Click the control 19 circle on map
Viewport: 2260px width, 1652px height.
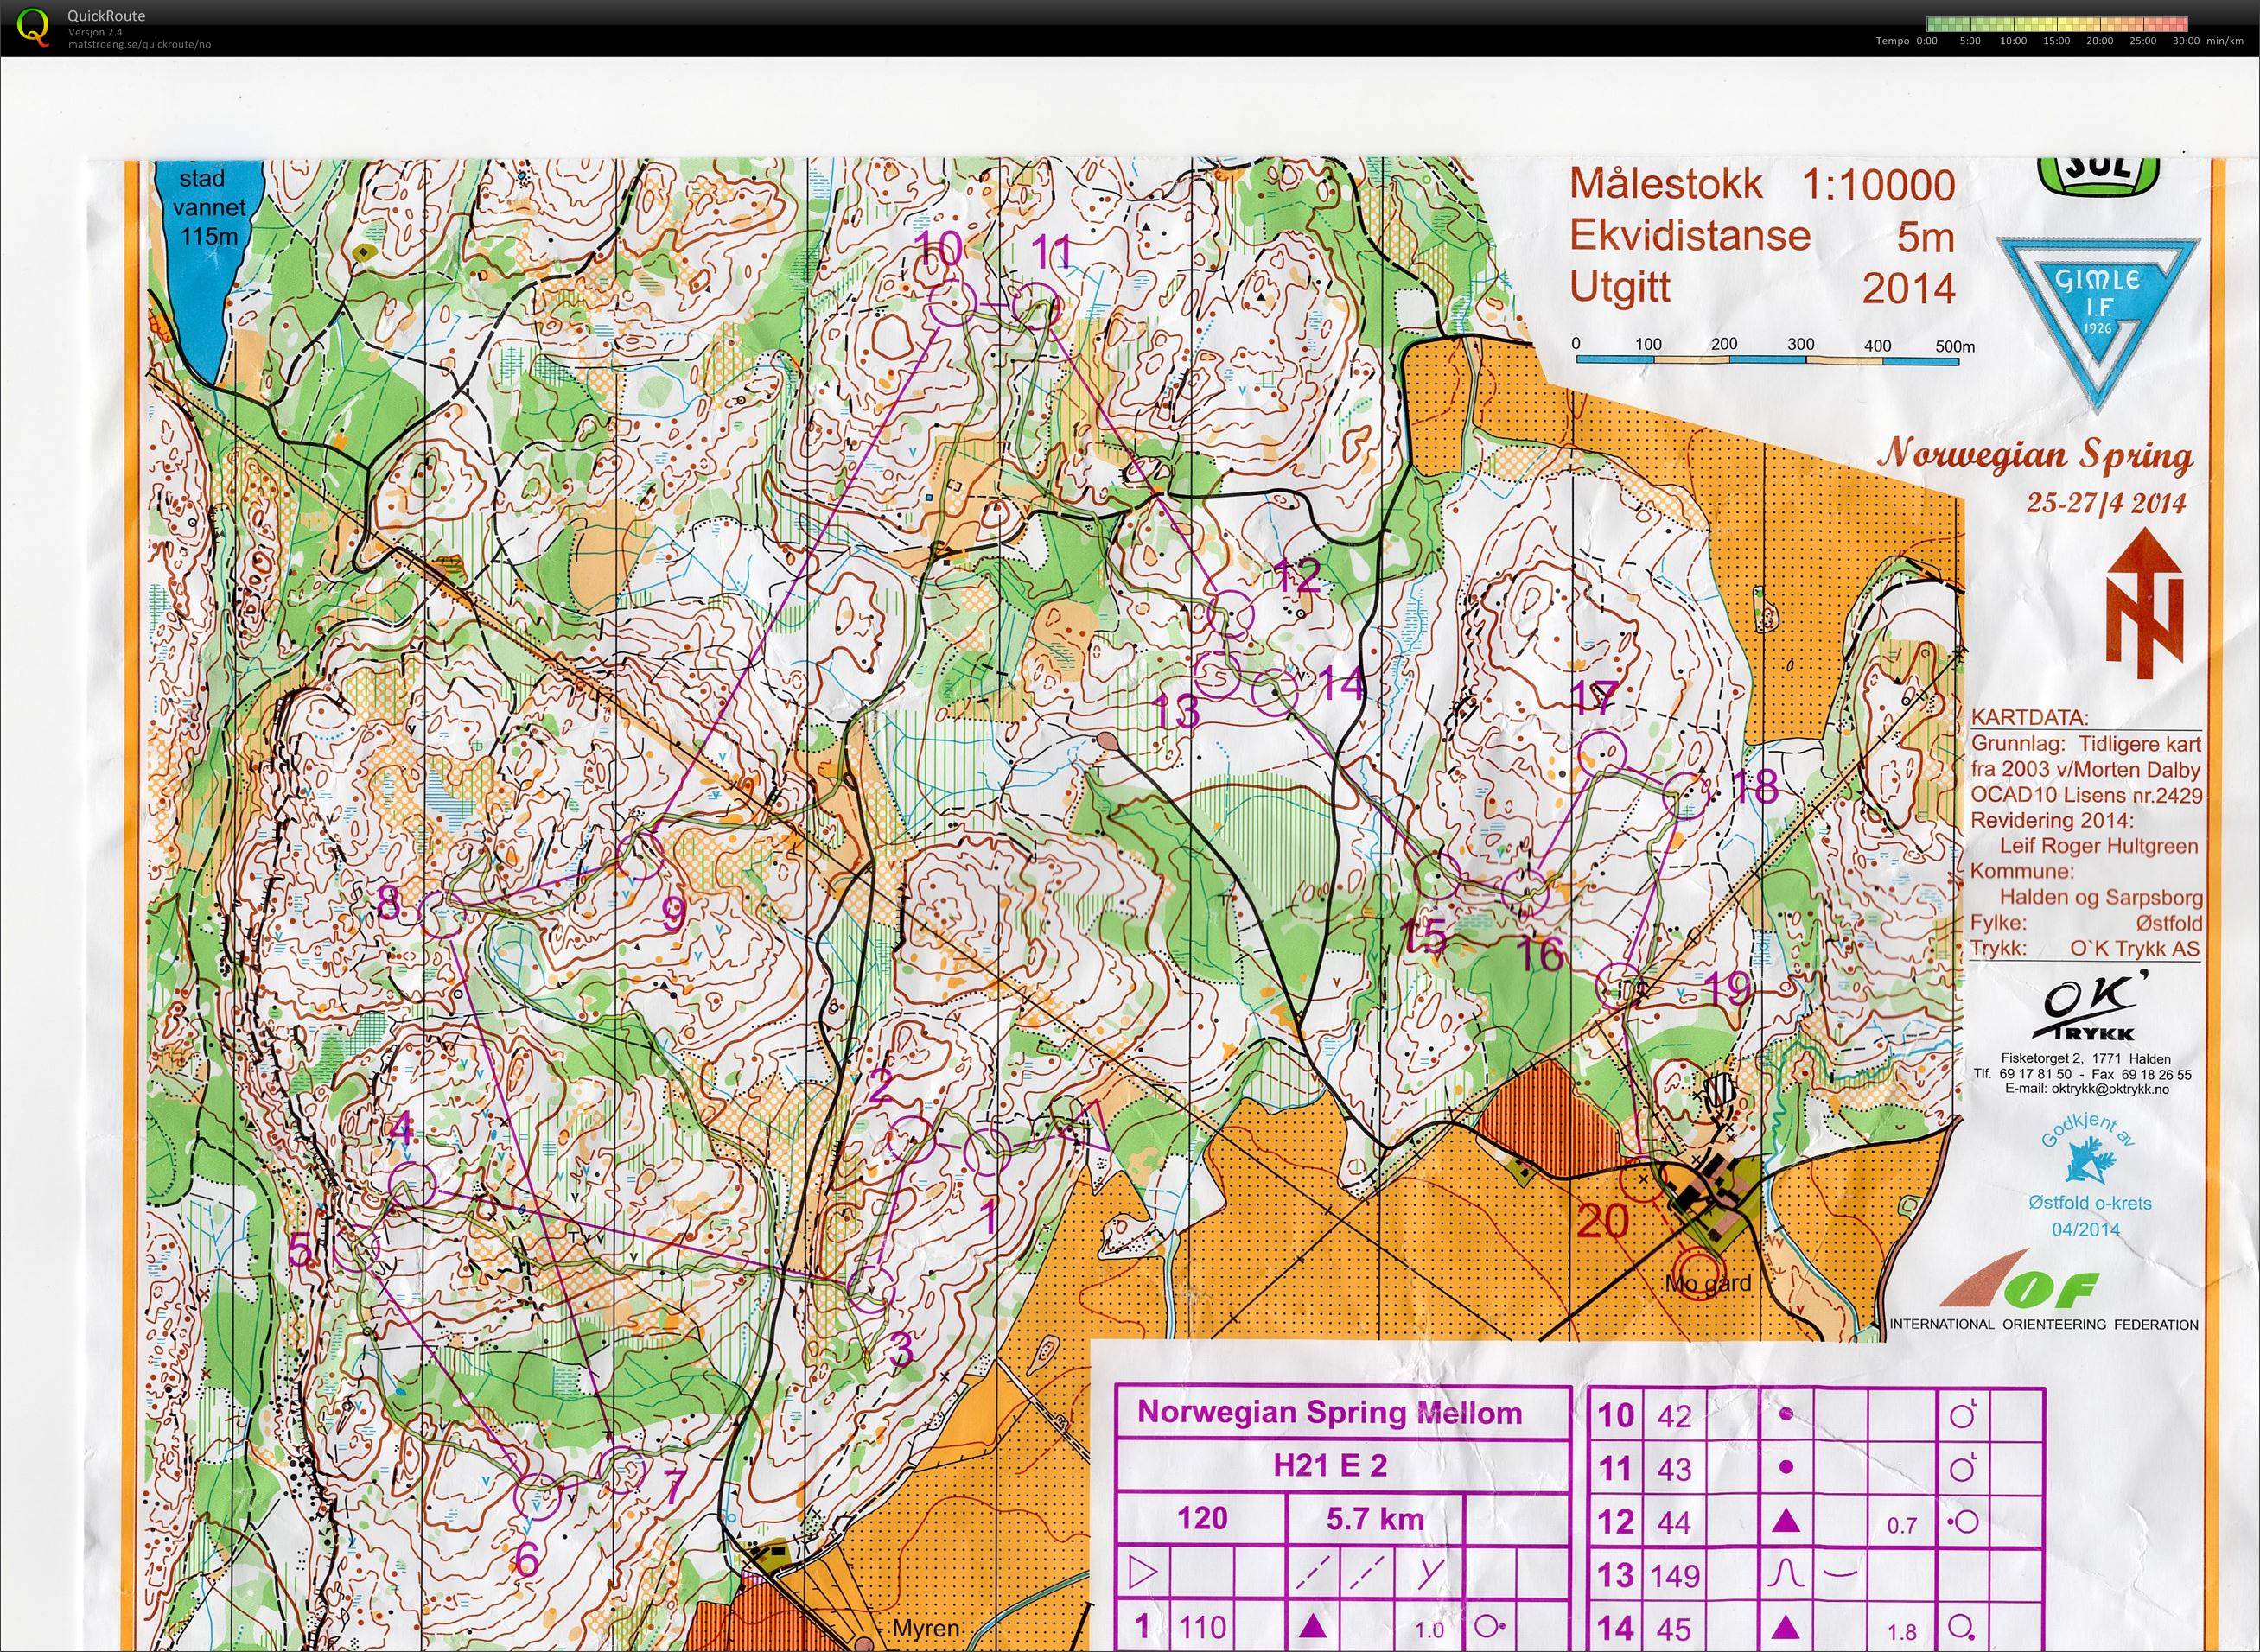[x=1620, y=986]
